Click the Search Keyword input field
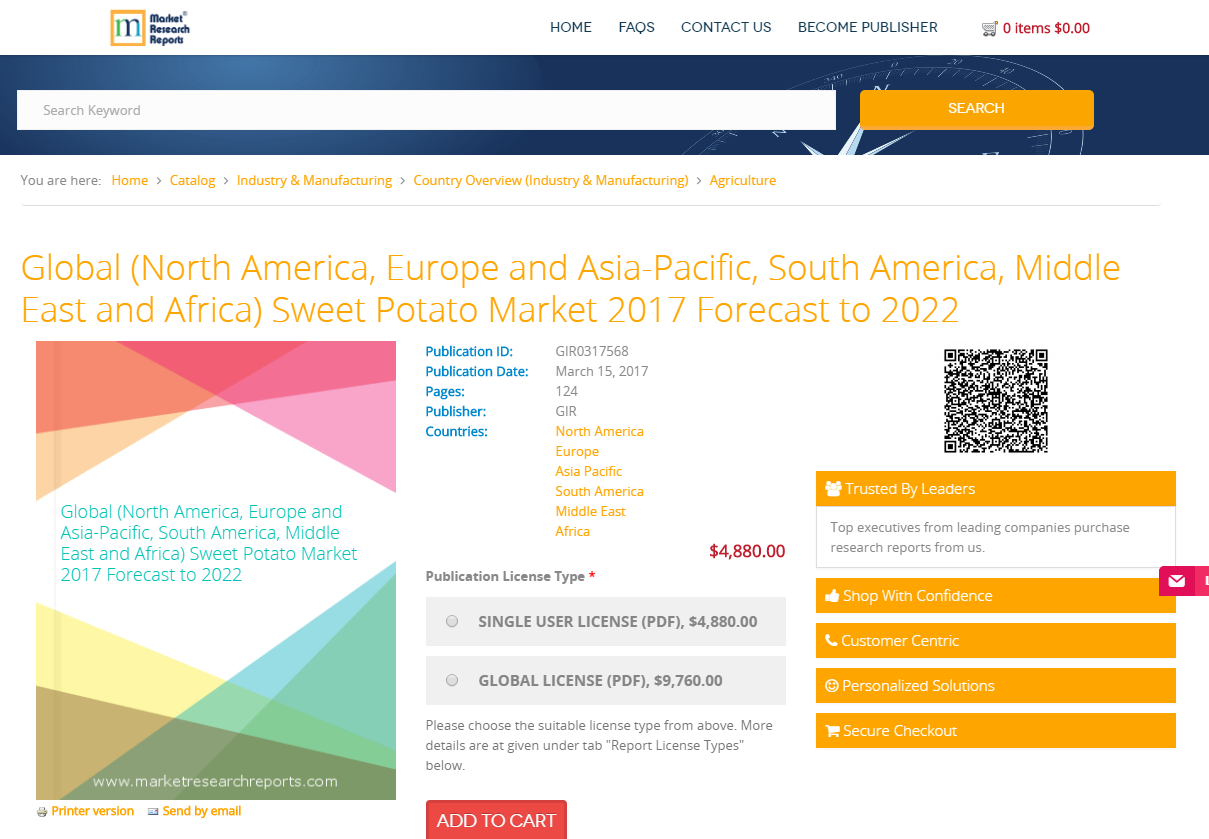1209x839 pixels. click(426, 110)
